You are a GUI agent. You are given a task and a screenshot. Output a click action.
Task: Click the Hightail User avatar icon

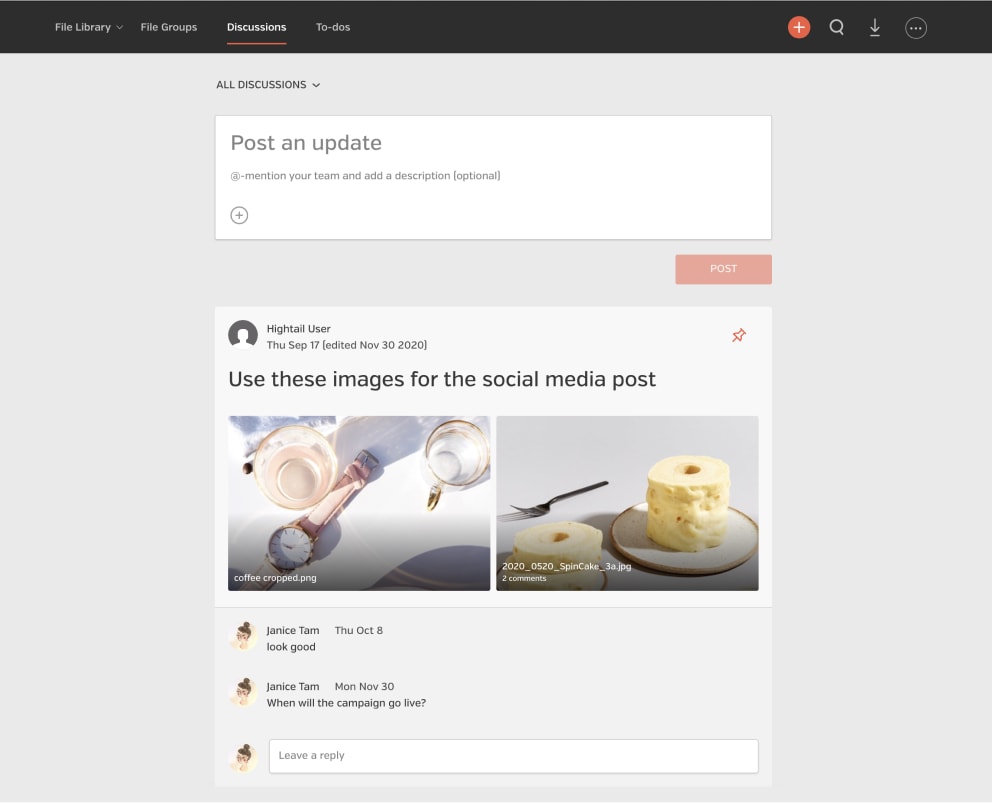[x=243, y=335]
